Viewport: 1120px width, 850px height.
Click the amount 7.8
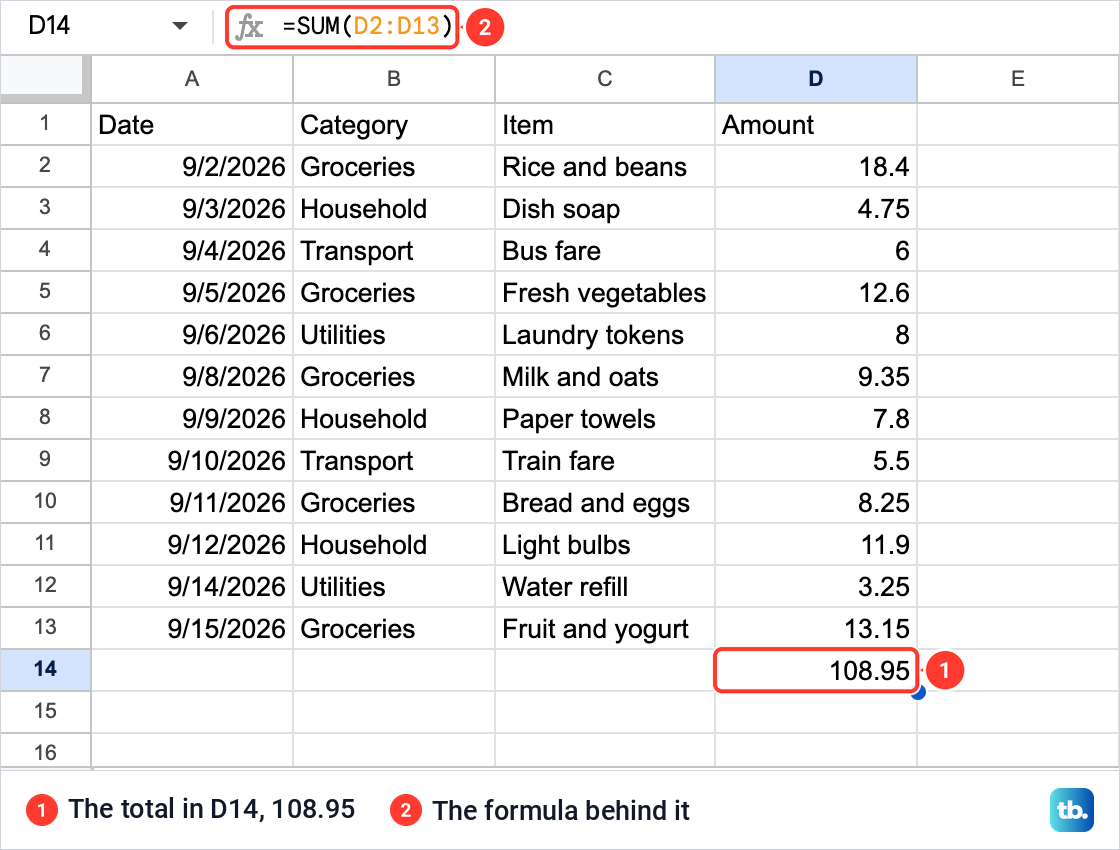click(816, 419)
